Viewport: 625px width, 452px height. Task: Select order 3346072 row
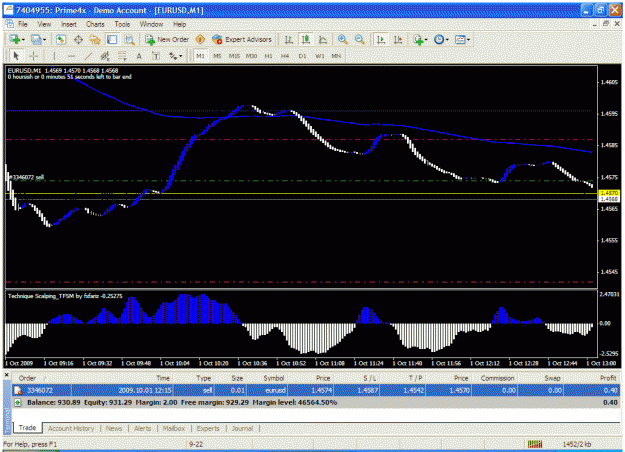(x=316, y=390)
